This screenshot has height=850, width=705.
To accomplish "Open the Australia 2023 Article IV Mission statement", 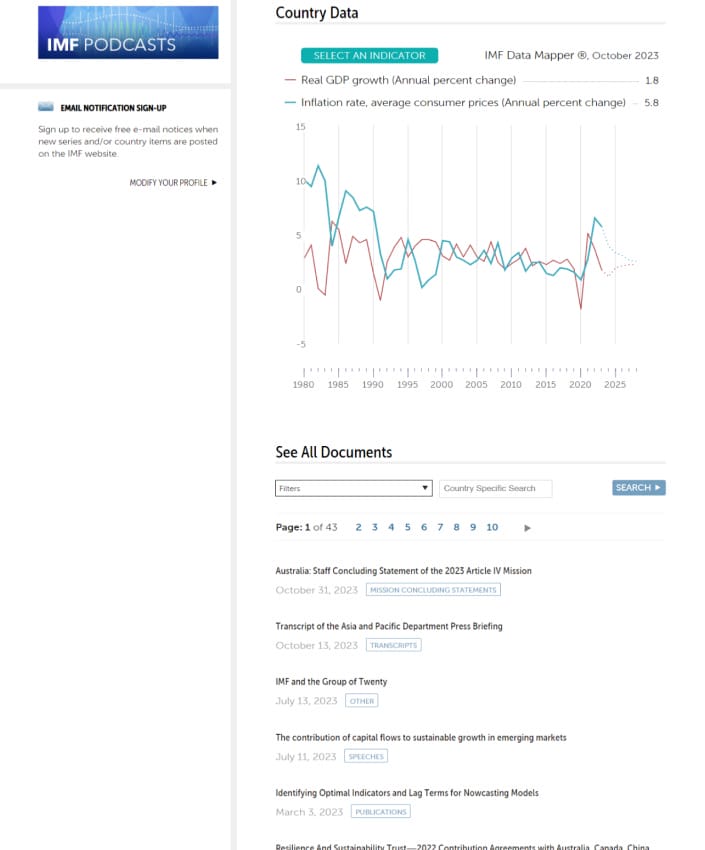I will click(403, 570).
